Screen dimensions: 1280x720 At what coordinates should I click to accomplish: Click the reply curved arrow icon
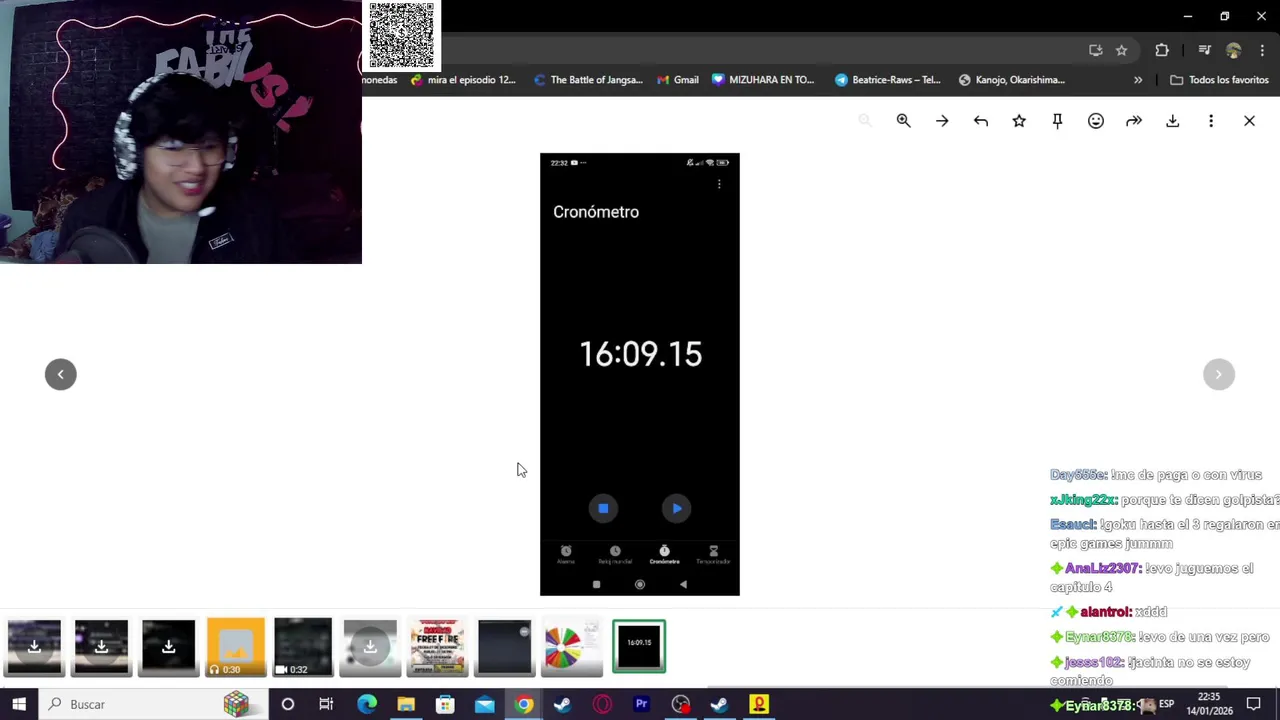(x=981, y=121)
